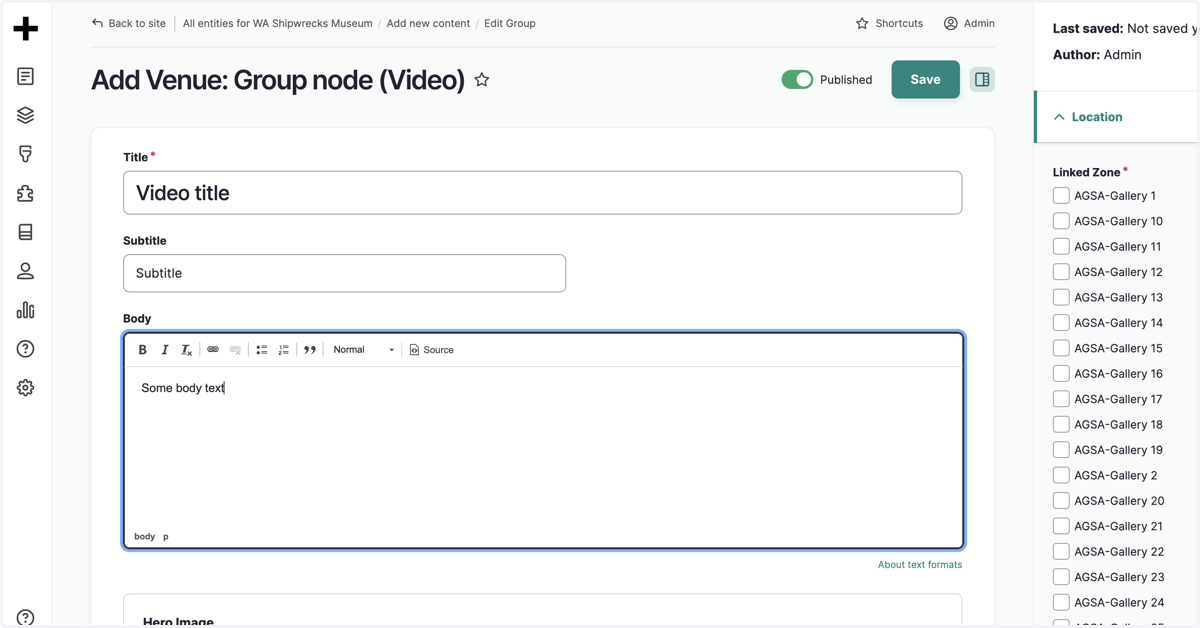Open the puzzle piece Extend icon
1200x628 pixels.
click(26, 193)
